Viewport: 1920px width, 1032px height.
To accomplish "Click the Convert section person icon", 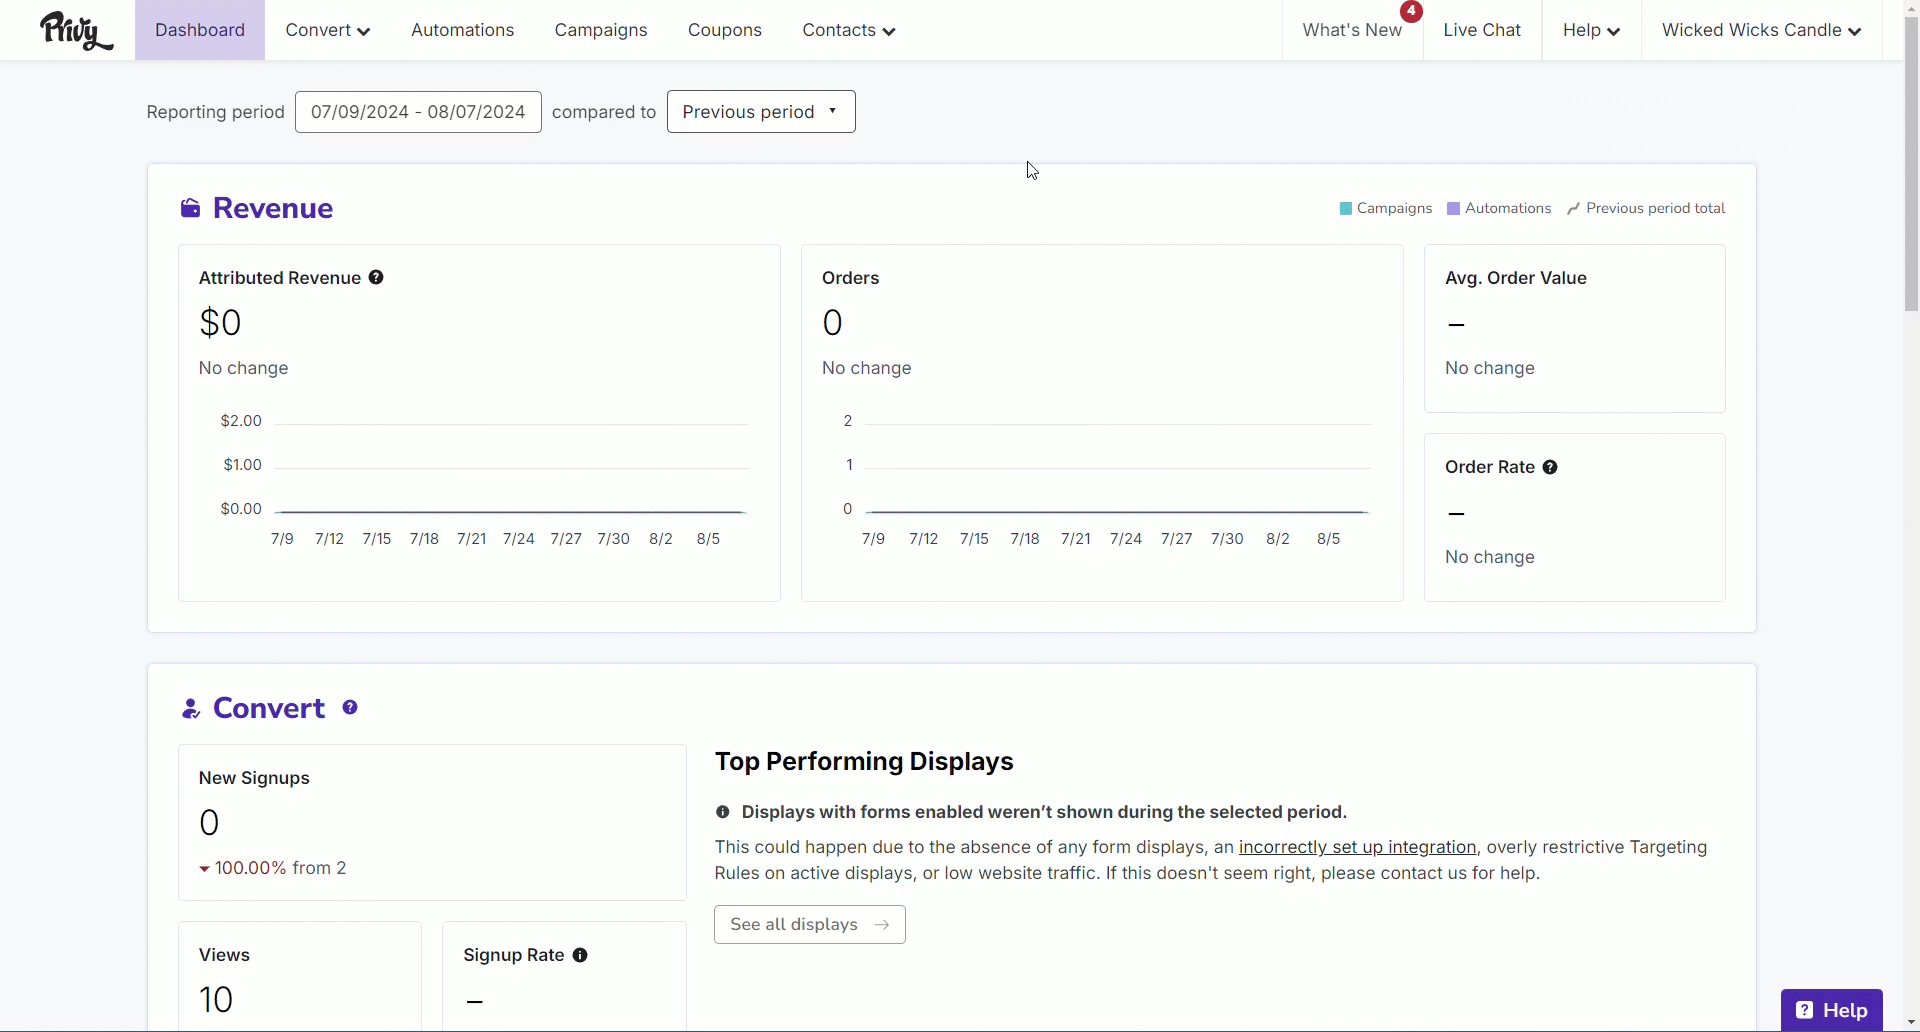I will point(190,708).
